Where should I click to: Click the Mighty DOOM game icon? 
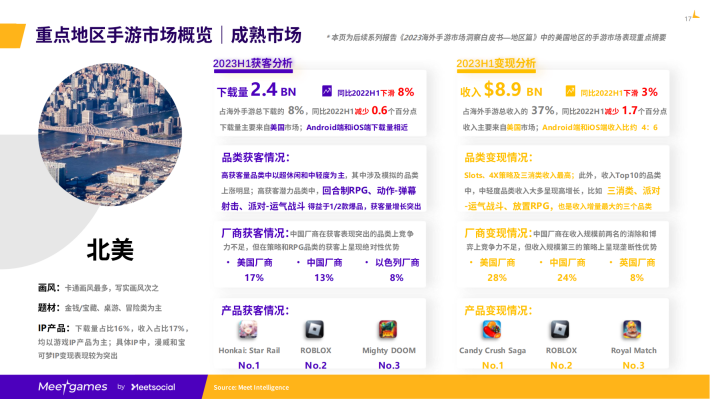click(x=388, y=330)
